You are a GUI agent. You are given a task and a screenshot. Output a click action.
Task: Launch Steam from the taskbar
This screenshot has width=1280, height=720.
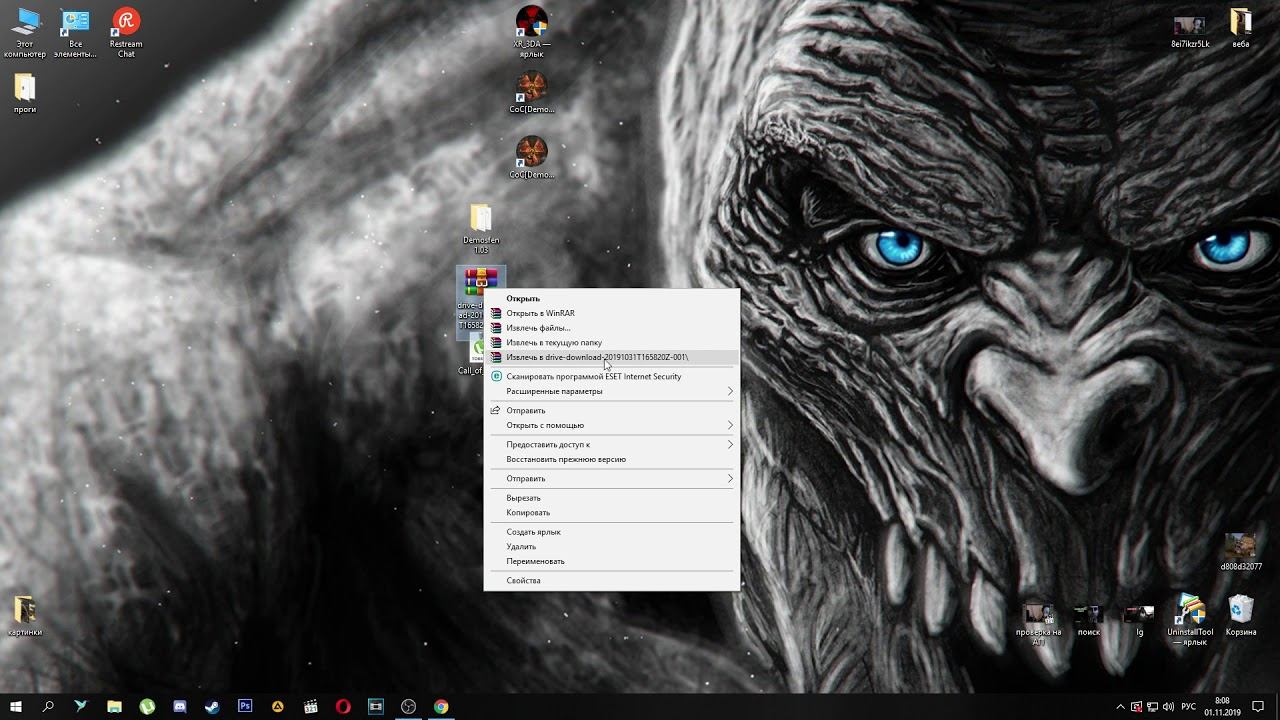pyautogui.click(x=212, y=706)
